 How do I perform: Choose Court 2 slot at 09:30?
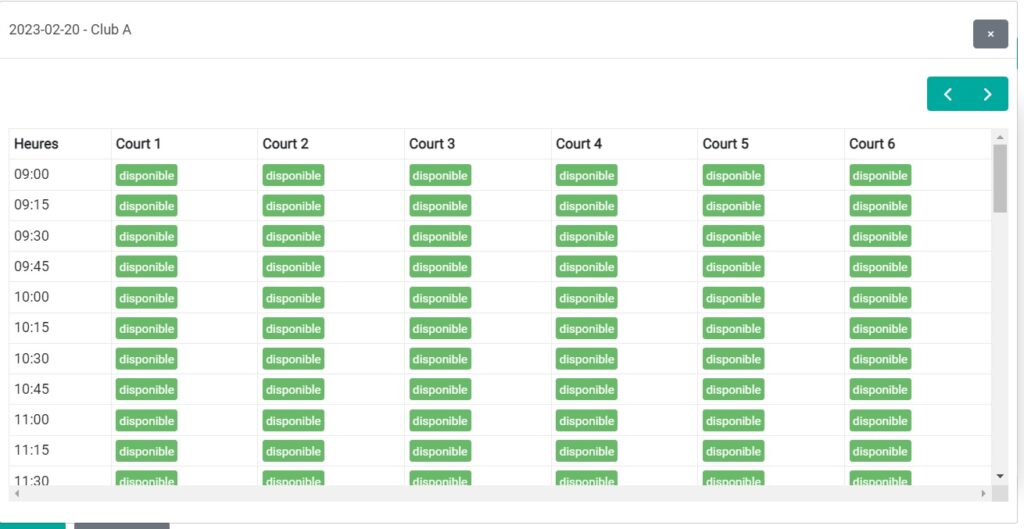click(293, 236)
